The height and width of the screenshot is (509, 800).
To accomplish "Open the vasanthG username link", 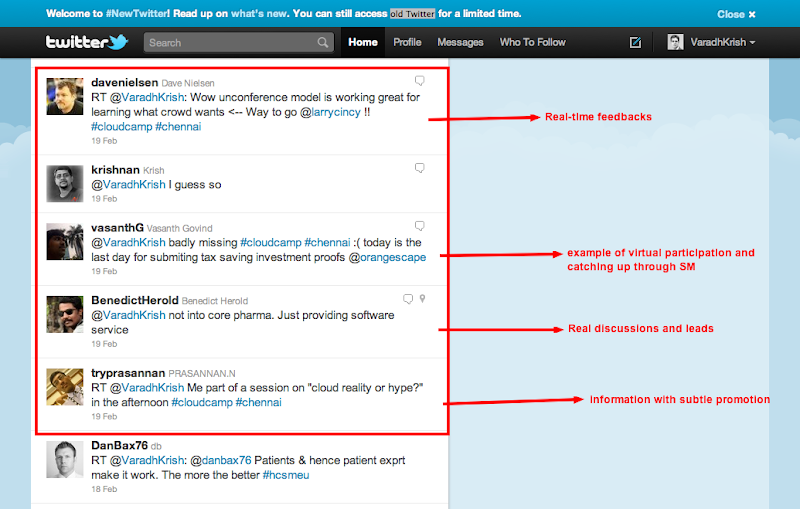I will (x=117, y=227).
